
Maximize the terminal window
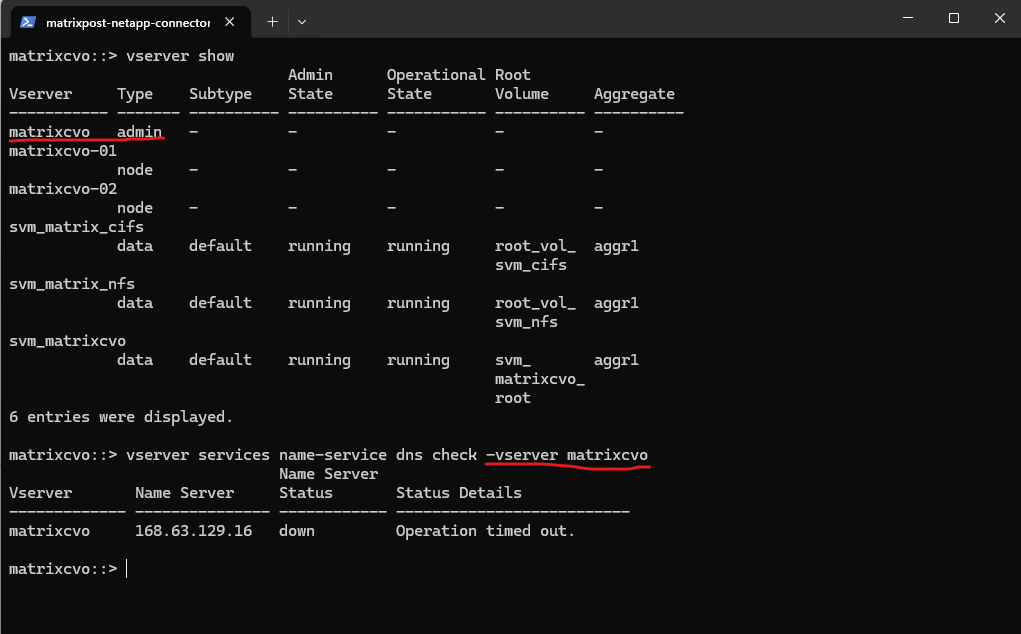[x=953, y=18]
